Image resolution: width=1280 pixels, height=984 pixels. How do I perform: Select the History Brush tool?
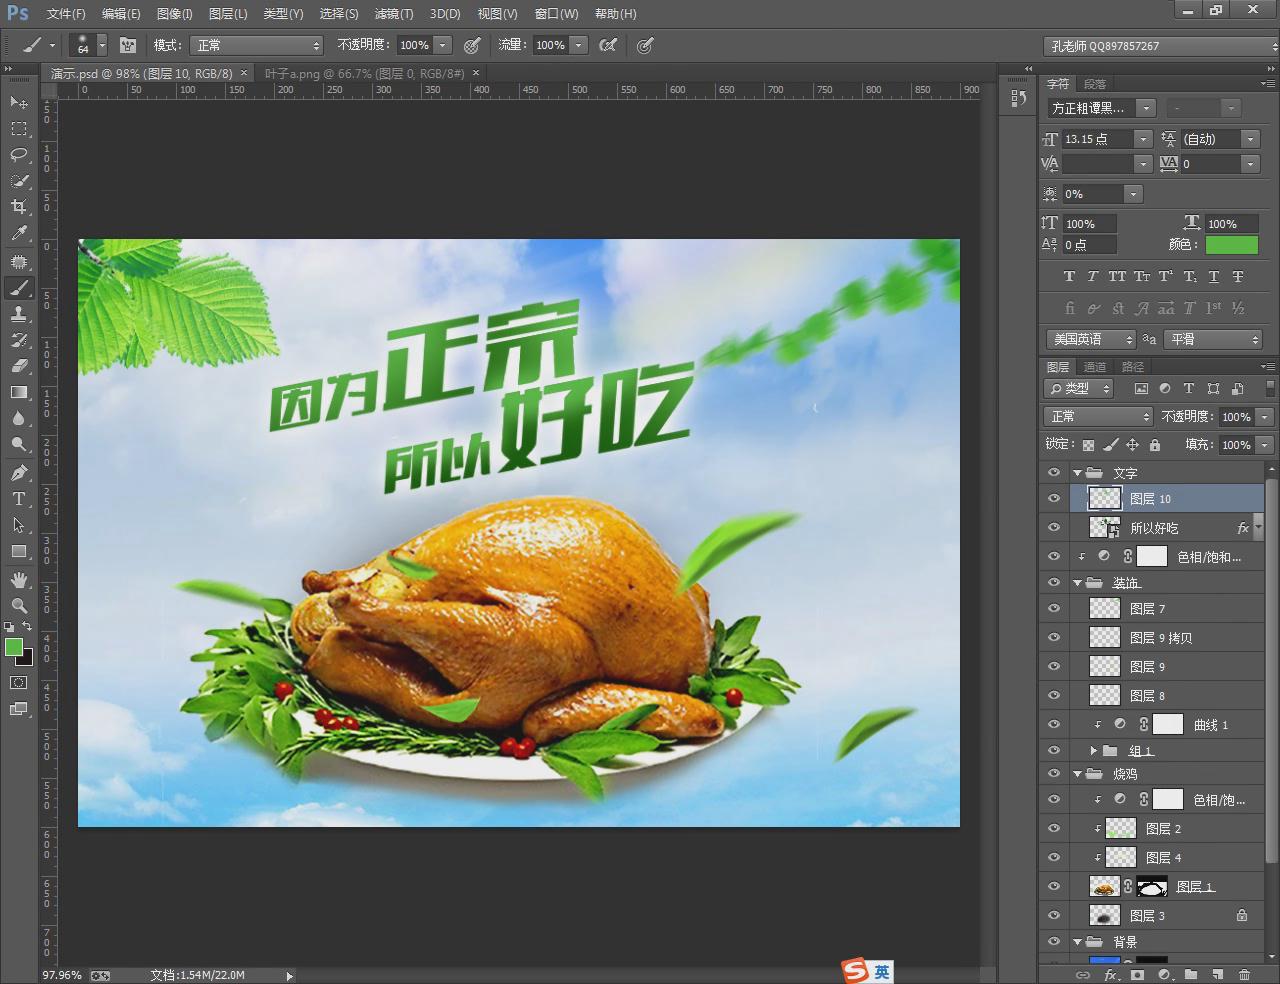(19, 339)
